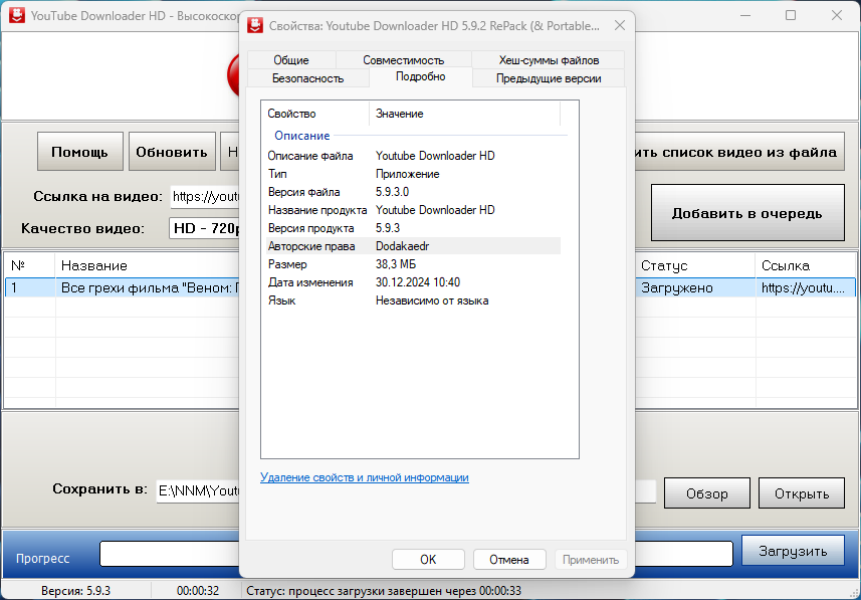Click the № column header in queue
This screenshot has height=600, width=861.
tap(30, 266)
